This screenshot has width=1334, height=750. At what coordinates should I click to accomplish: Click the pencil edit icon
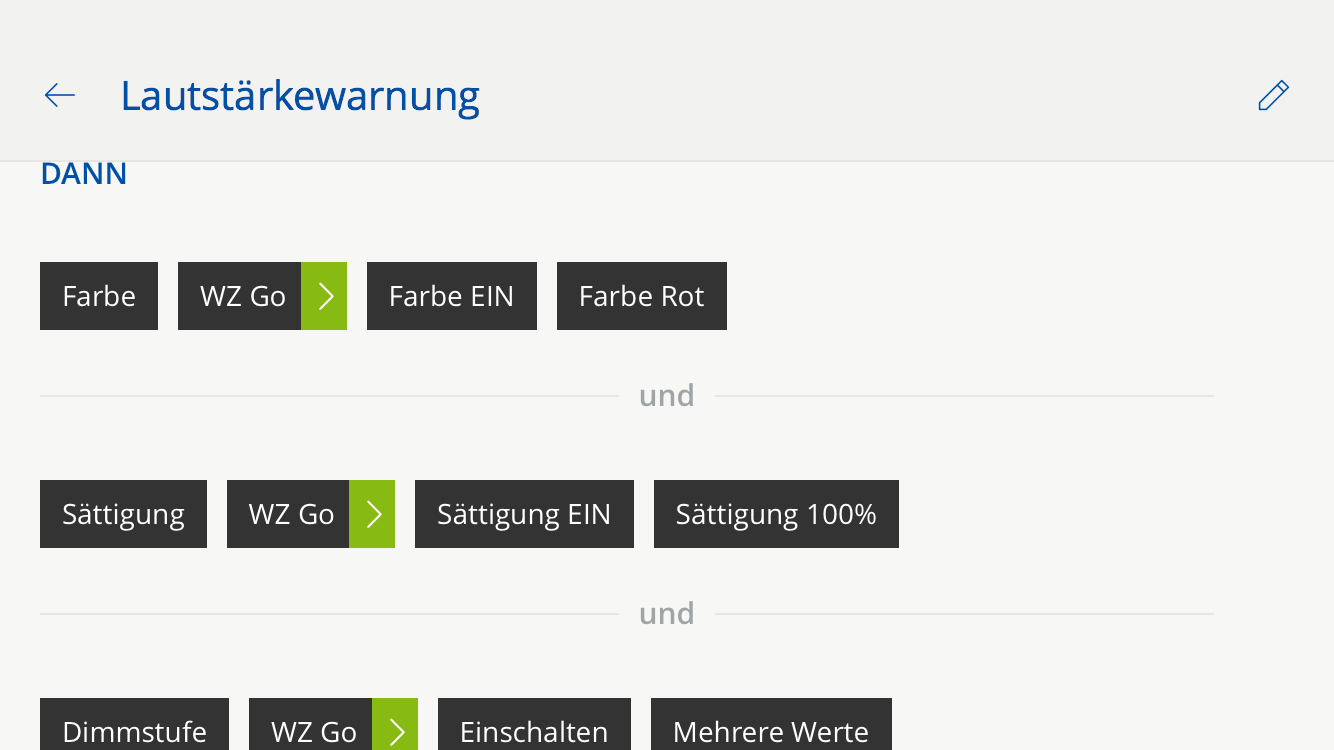tap(1273, 95)
